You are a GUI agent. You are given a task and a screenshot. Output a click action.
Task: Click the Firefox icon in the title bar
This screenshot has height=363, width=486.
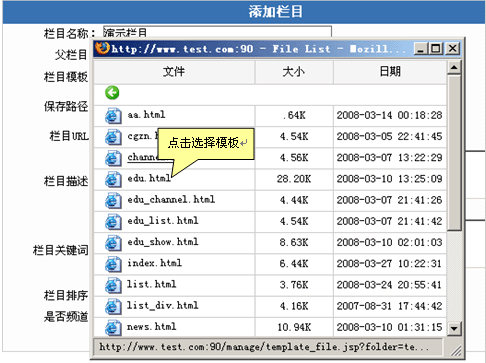[x=102, y=49]
